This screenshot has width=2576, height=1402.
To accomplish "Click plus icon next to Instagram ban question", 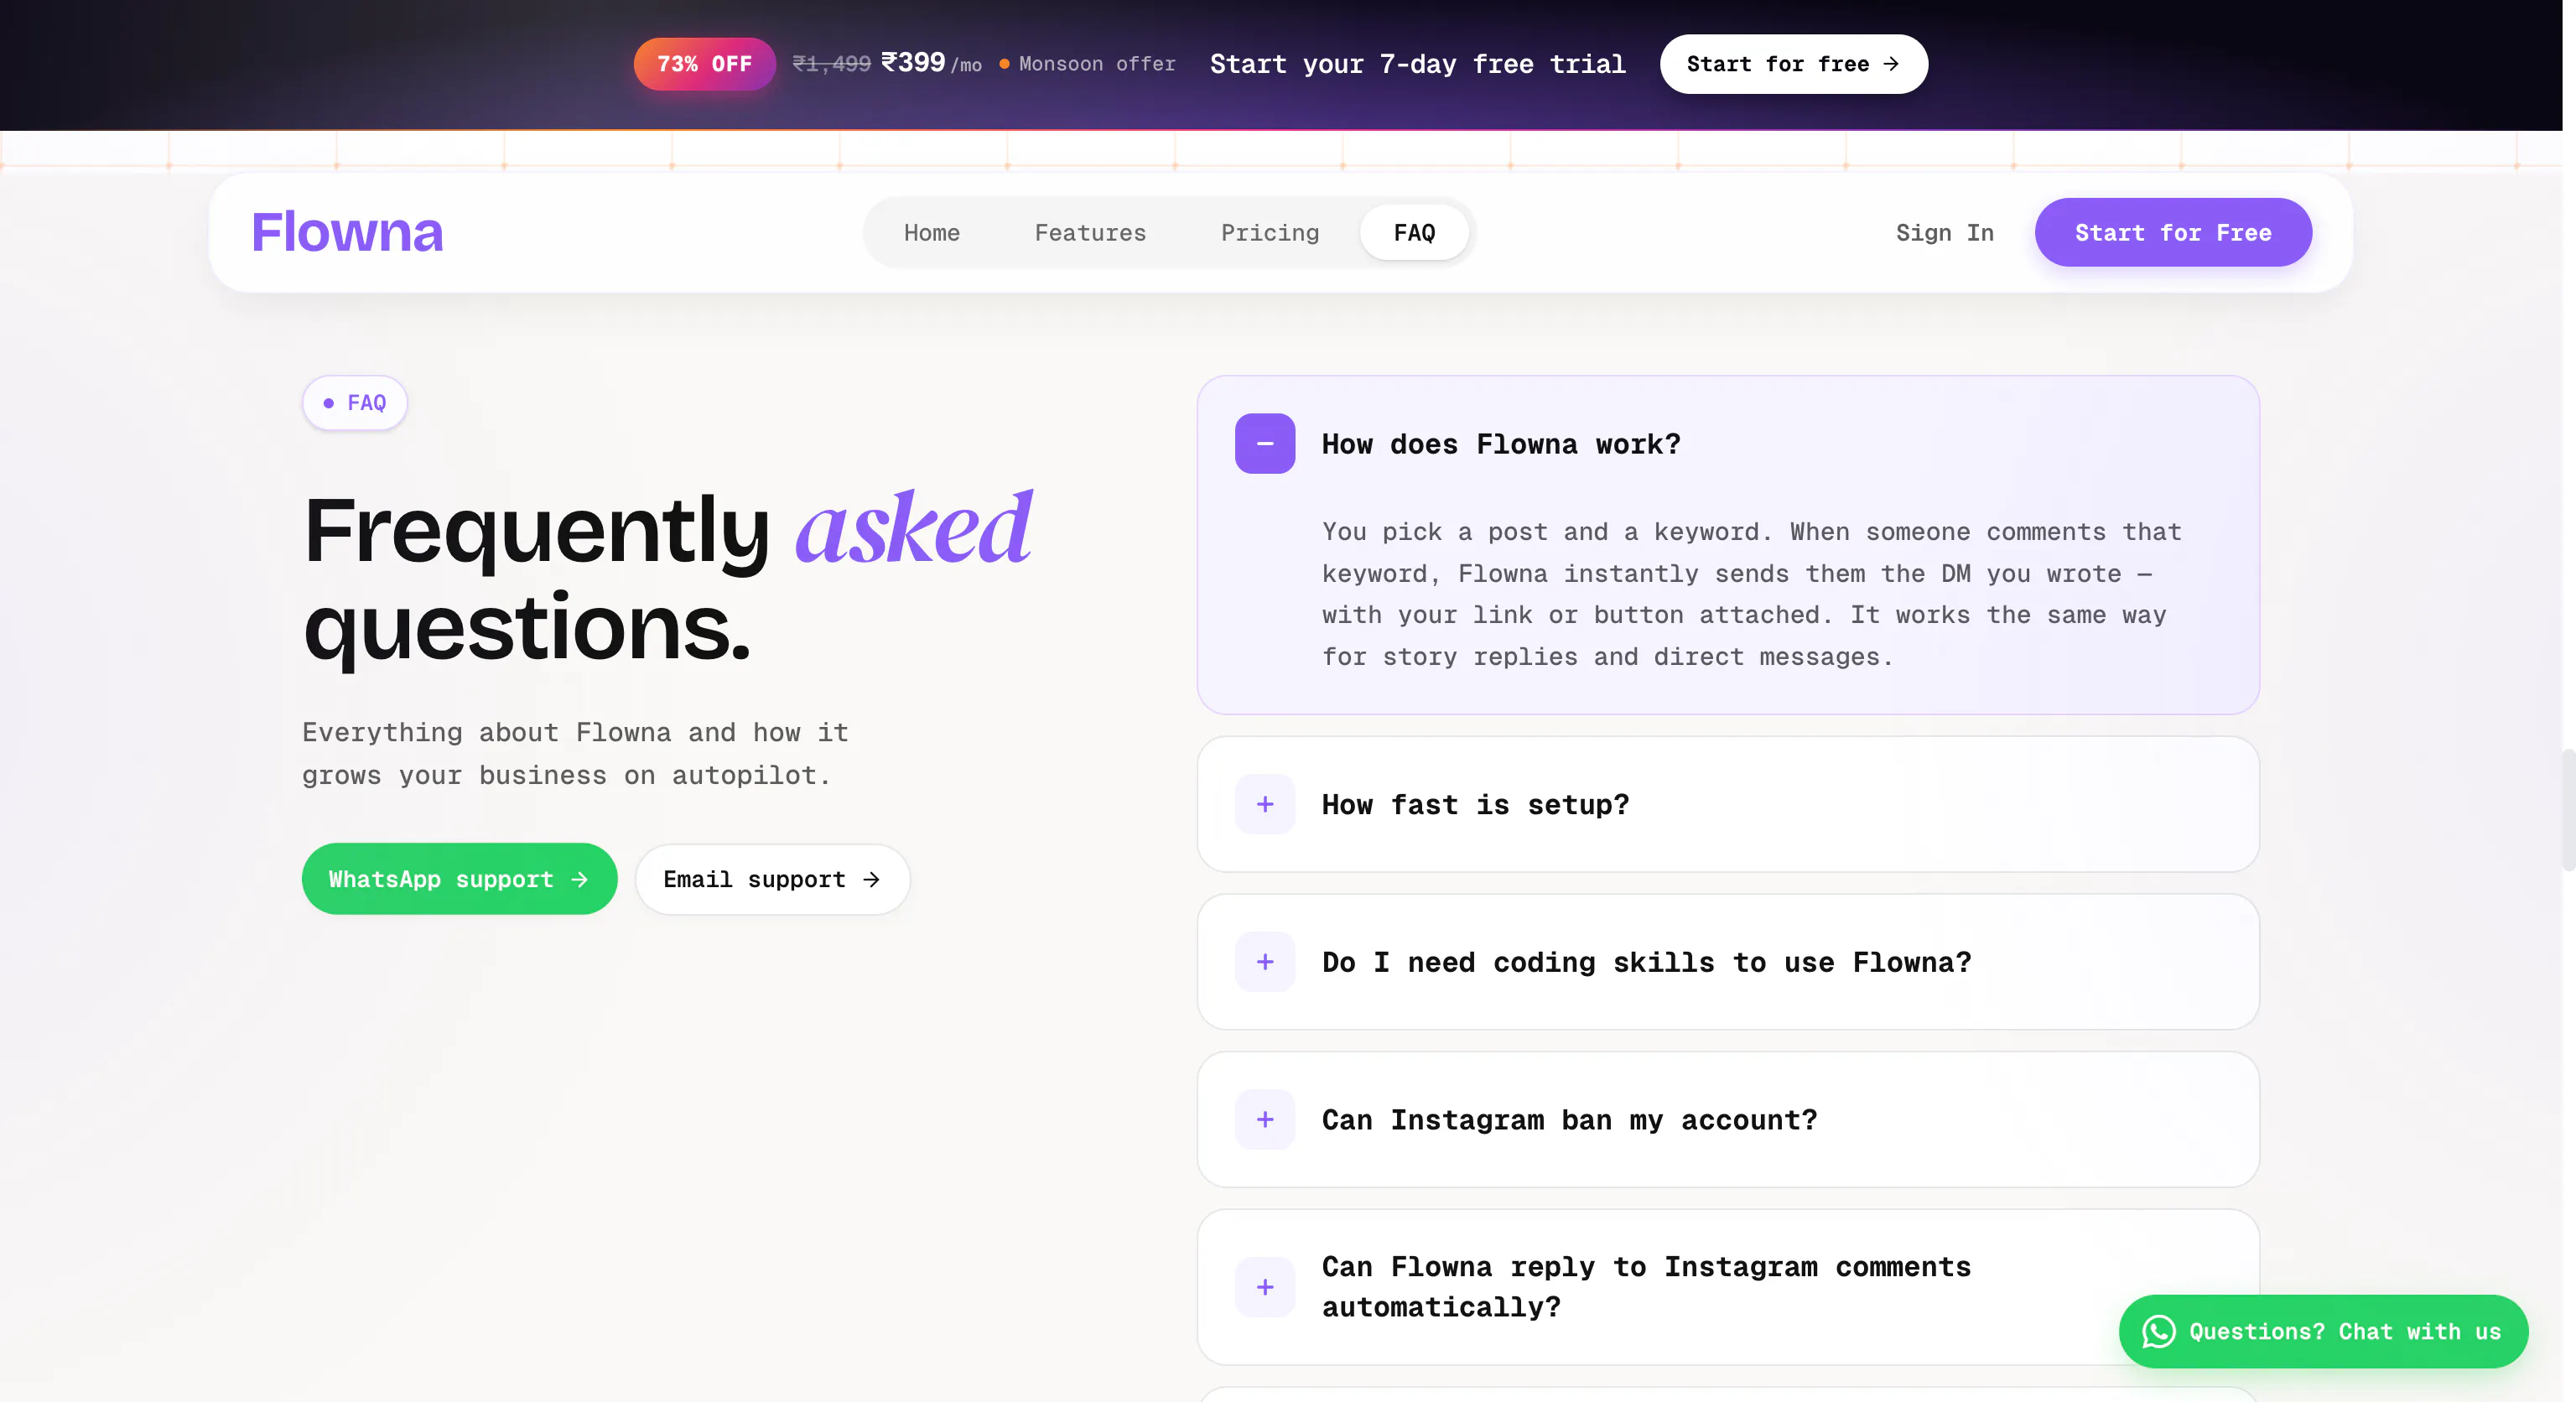I will [1264, 1119].
